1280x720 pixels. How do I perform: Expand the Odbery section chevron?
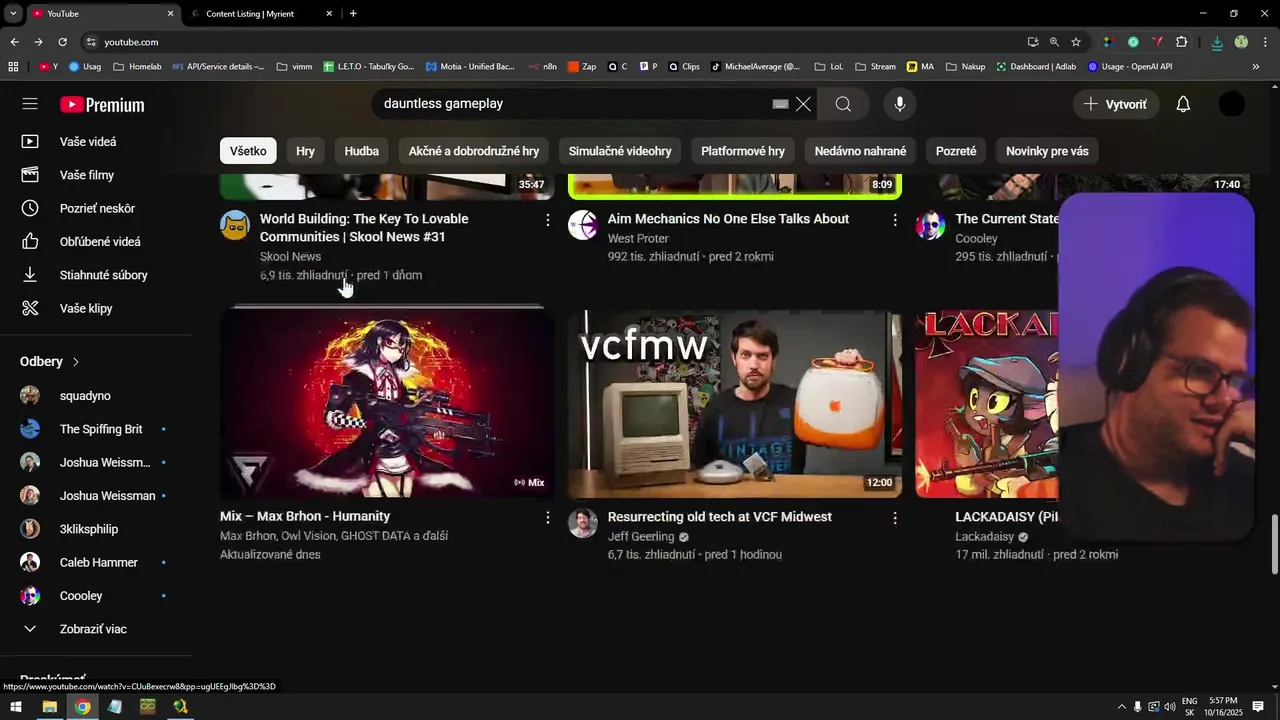[75, 362]
